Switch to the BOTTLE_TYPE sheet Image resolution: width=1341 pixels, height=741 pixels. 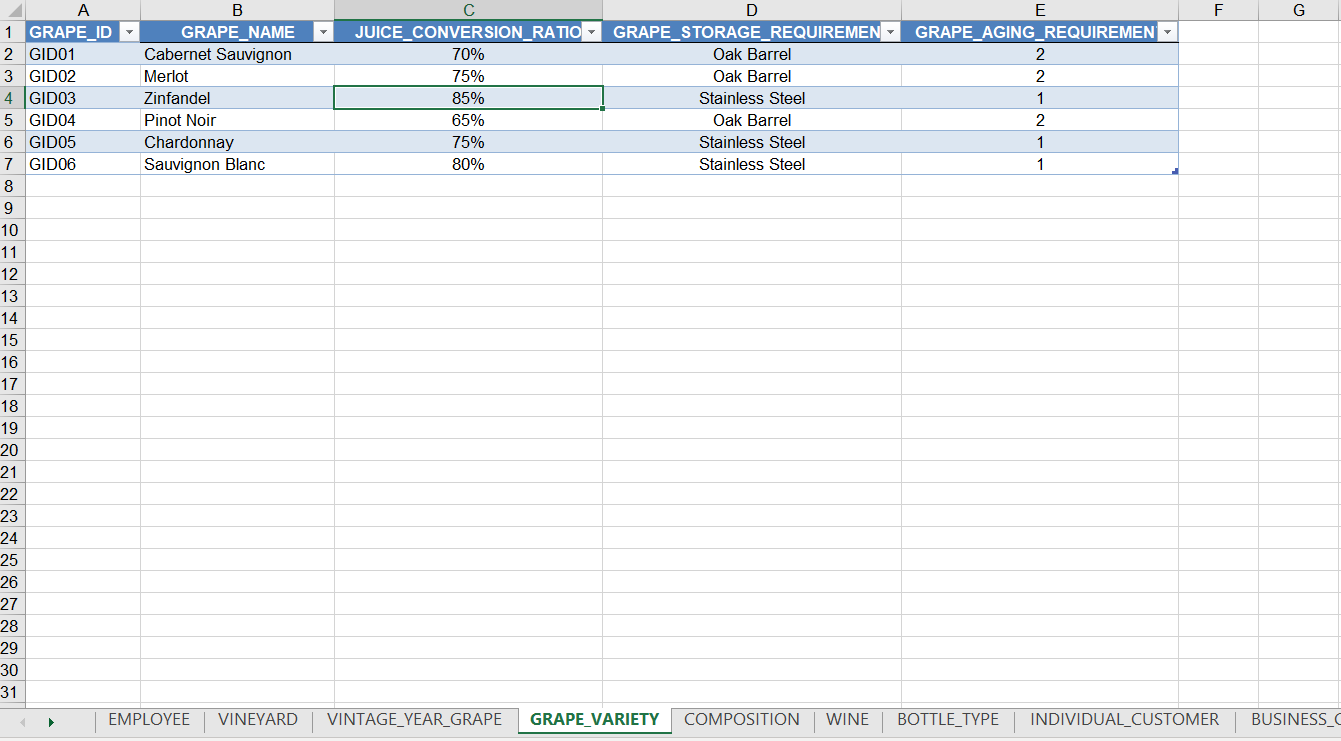[x=948, y=719]
